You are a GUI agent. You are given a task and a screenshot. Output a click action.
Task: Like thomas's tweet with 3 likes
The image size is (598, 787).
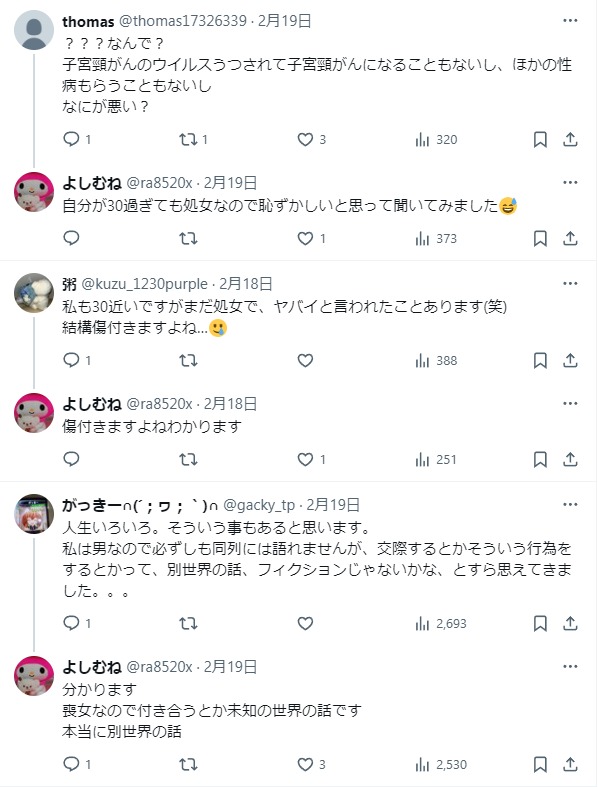pyautogui.click(x=311, y=139)
